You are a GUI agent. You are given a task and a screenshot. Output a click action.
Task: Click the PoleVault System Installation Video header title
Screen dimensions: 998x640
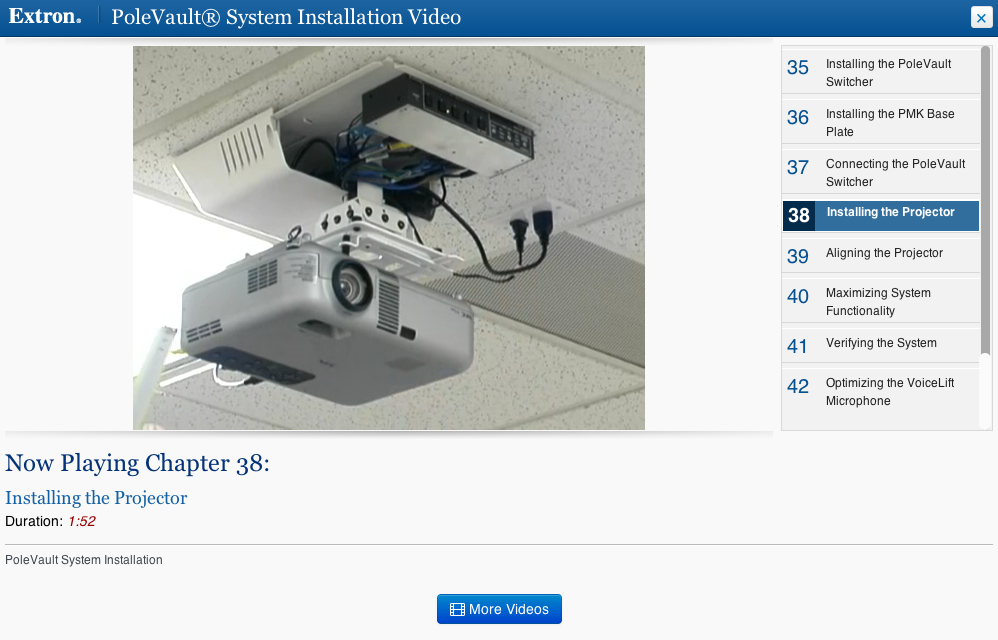coord(286,17)
